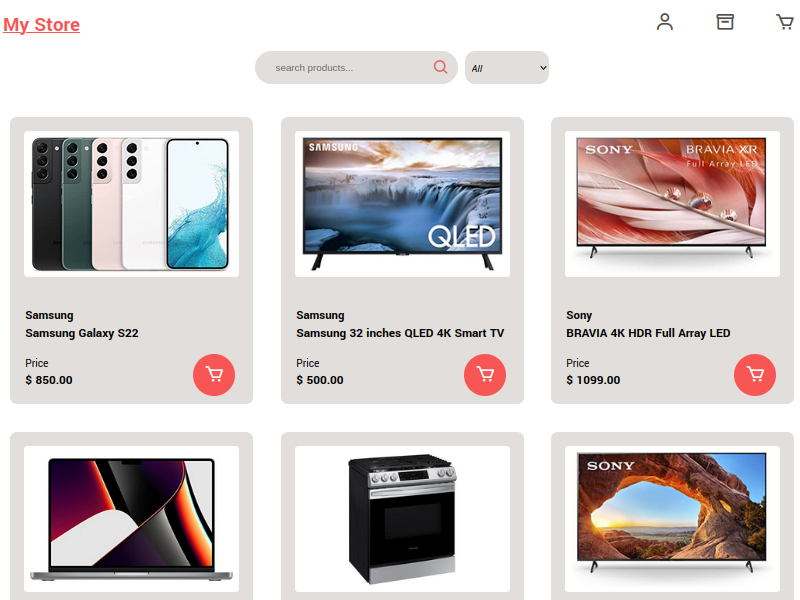Open the user account profile icon

(664, 22)
